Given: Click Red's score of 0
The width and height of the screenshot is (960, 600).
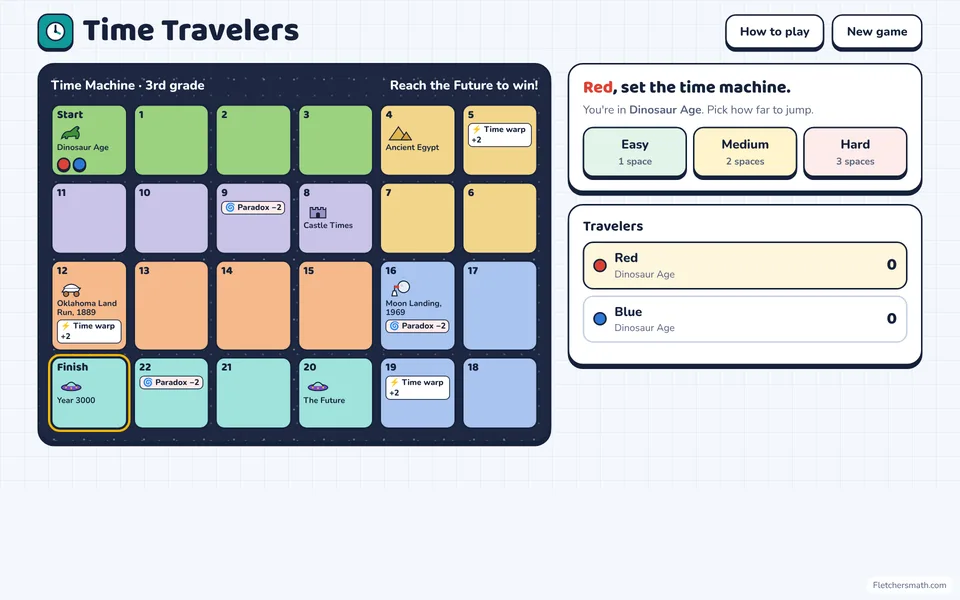Looking at the screenshot, I should tap(891, 264).
